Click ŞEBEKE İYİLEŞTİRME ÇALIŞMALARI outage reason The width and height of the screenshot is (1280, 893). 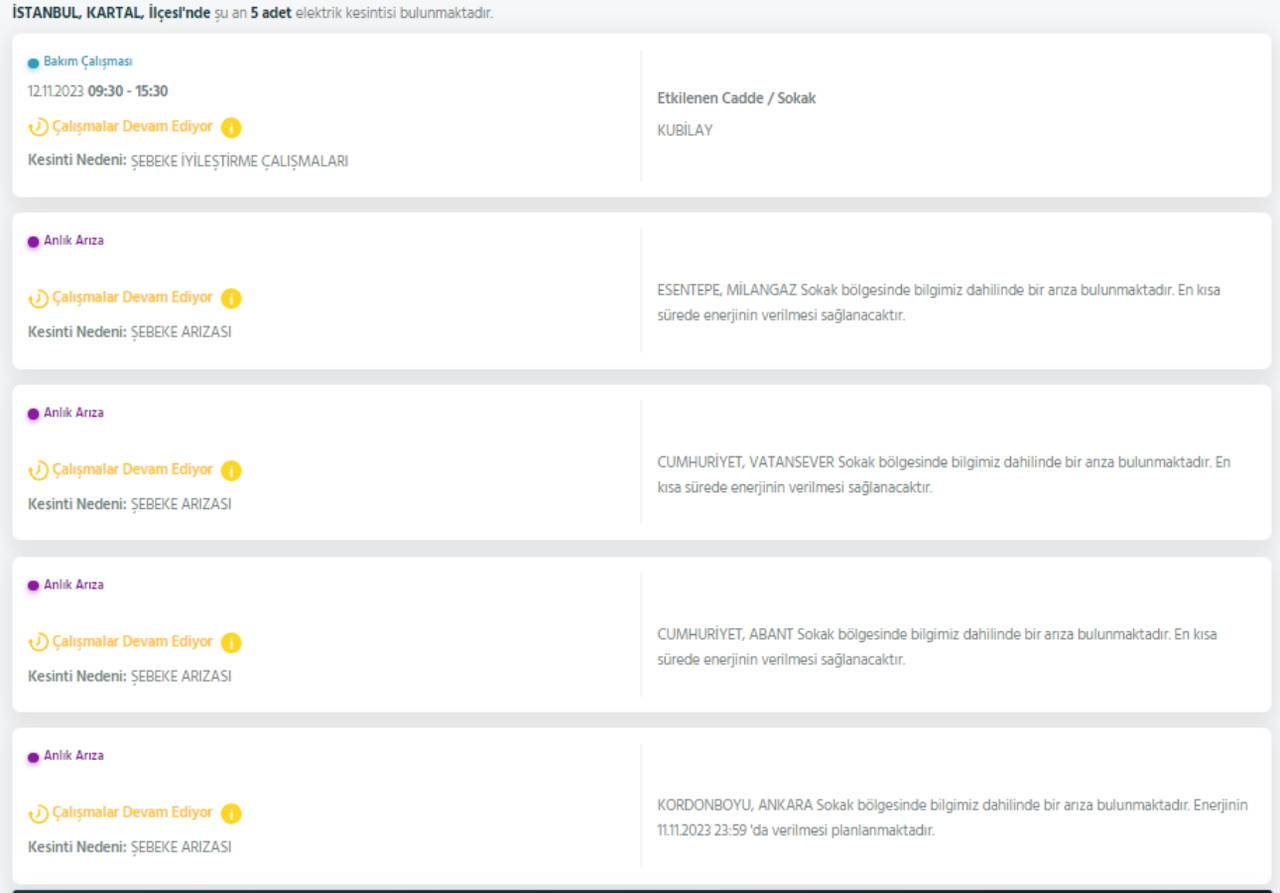[x=239, y=161]
